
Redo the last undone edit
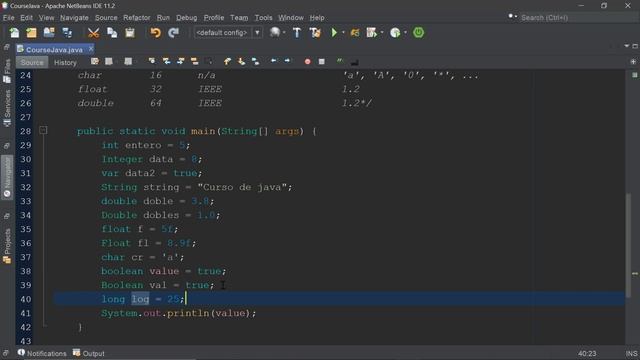click(173, 33)
